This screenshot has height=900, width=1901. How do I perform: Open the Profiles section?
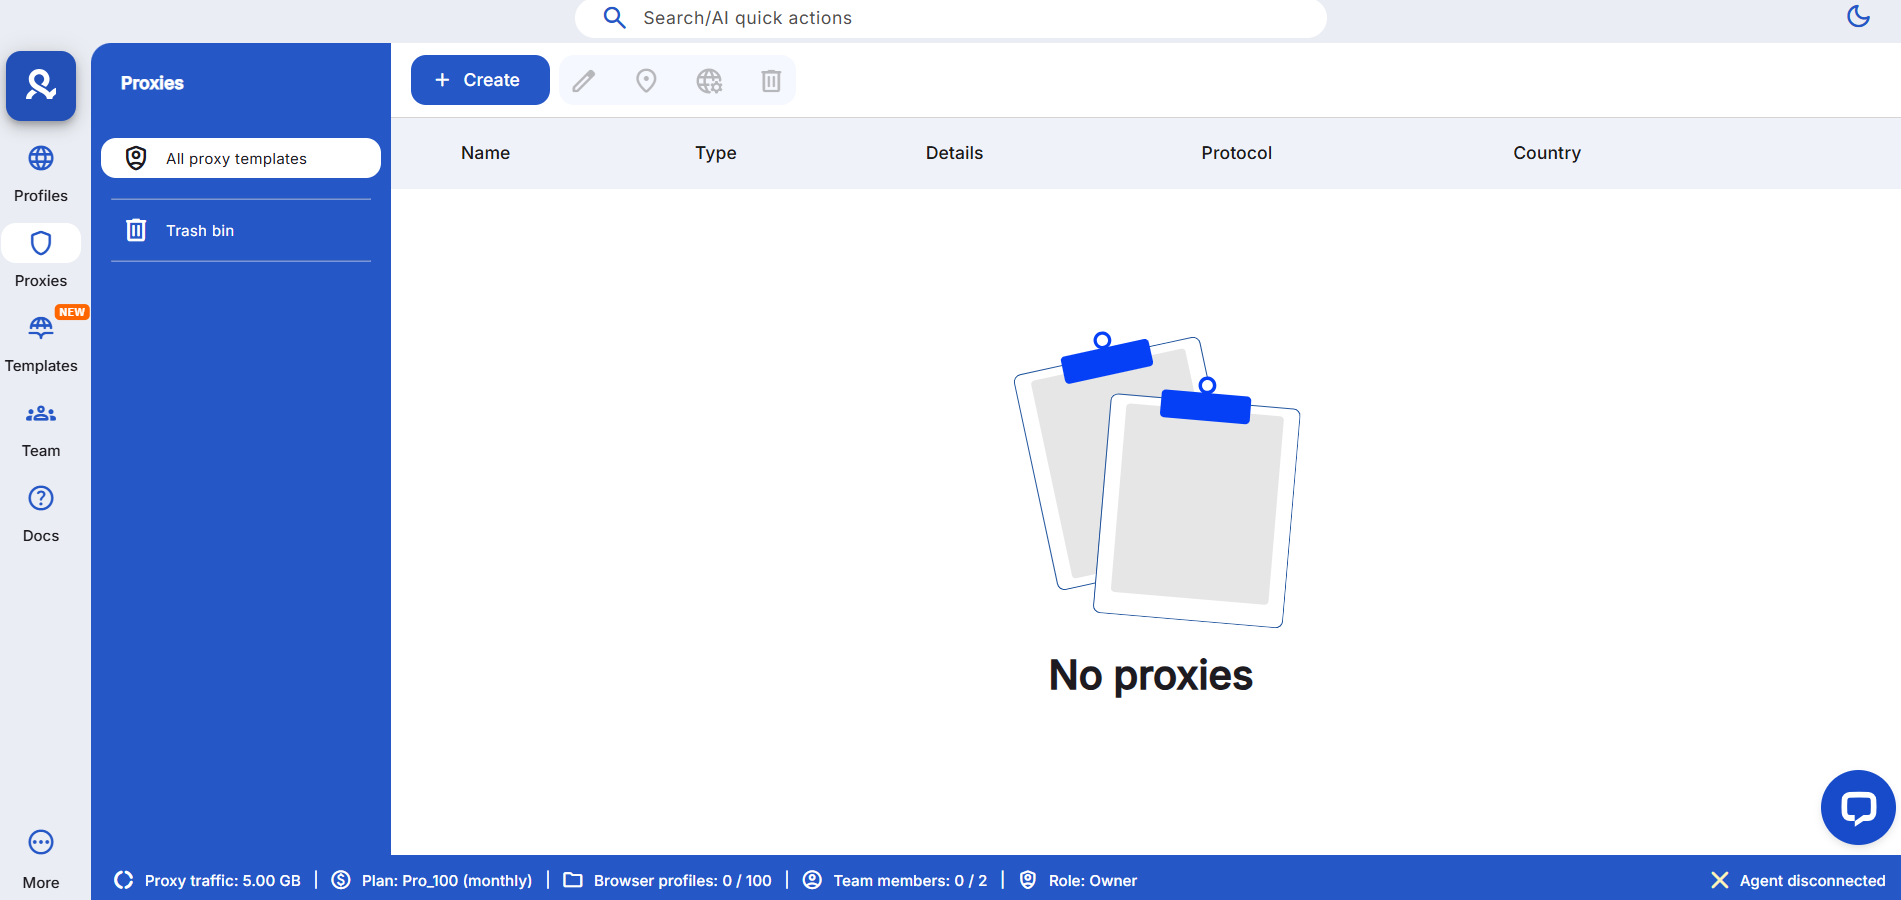click(41, 173)
